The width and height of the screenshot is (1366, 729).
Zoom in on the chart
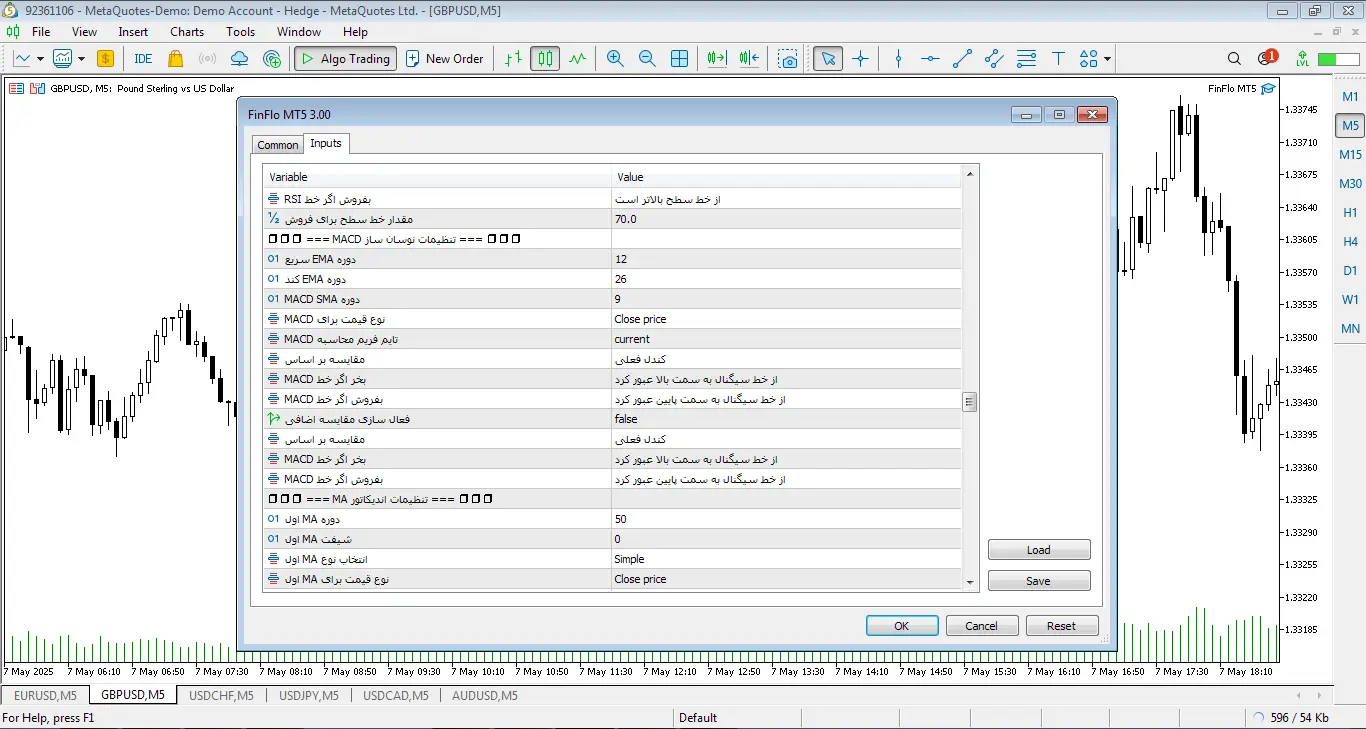click(x=615, y=59)
